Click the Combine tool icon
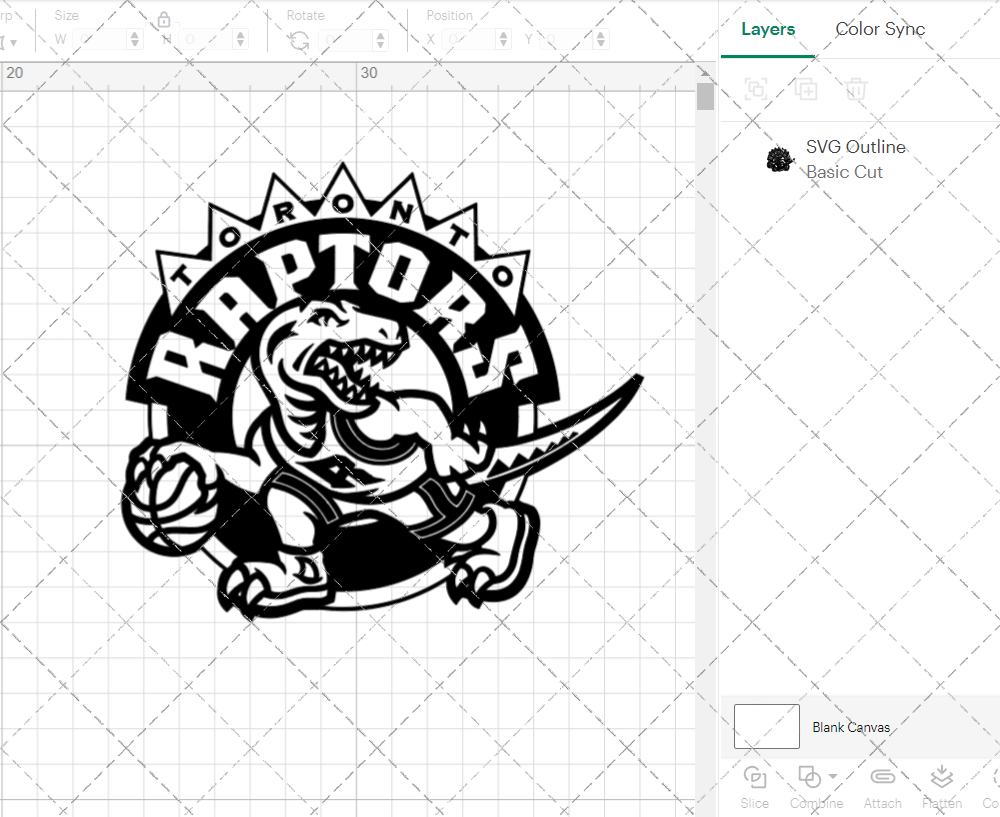 point(810,776)
